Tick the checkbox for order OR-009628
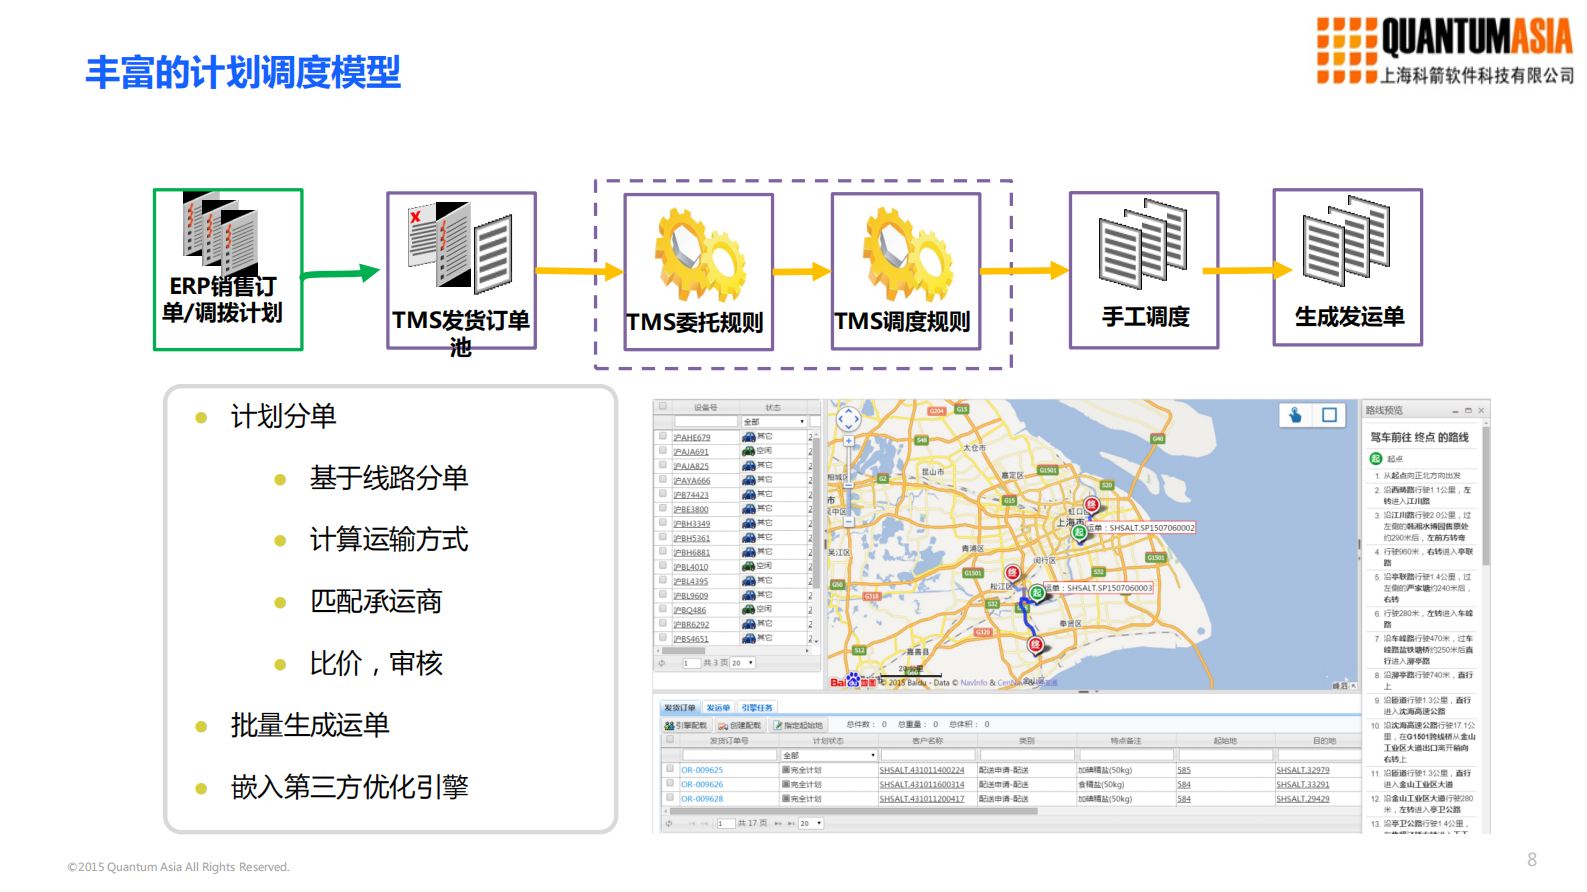Viewport: 1587px width, 892px height. click(670, 798)
